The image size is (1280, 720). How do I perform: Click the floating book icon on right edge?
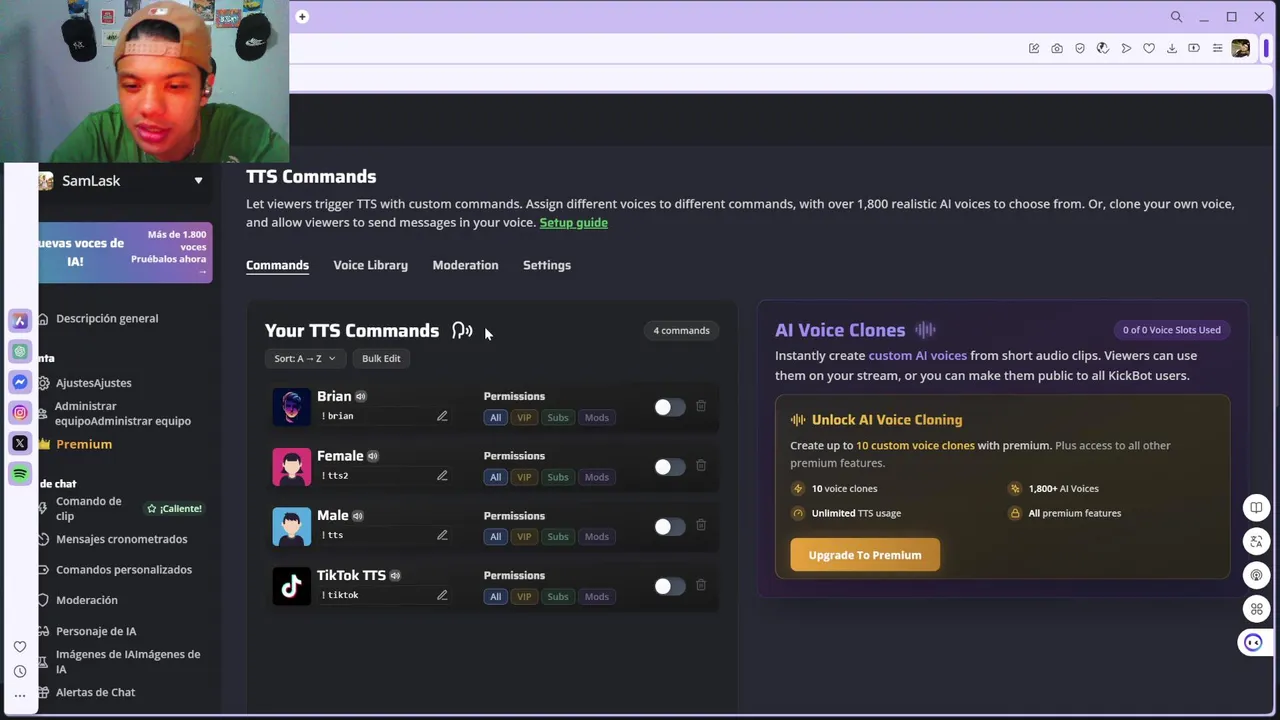pos(1257,507)
